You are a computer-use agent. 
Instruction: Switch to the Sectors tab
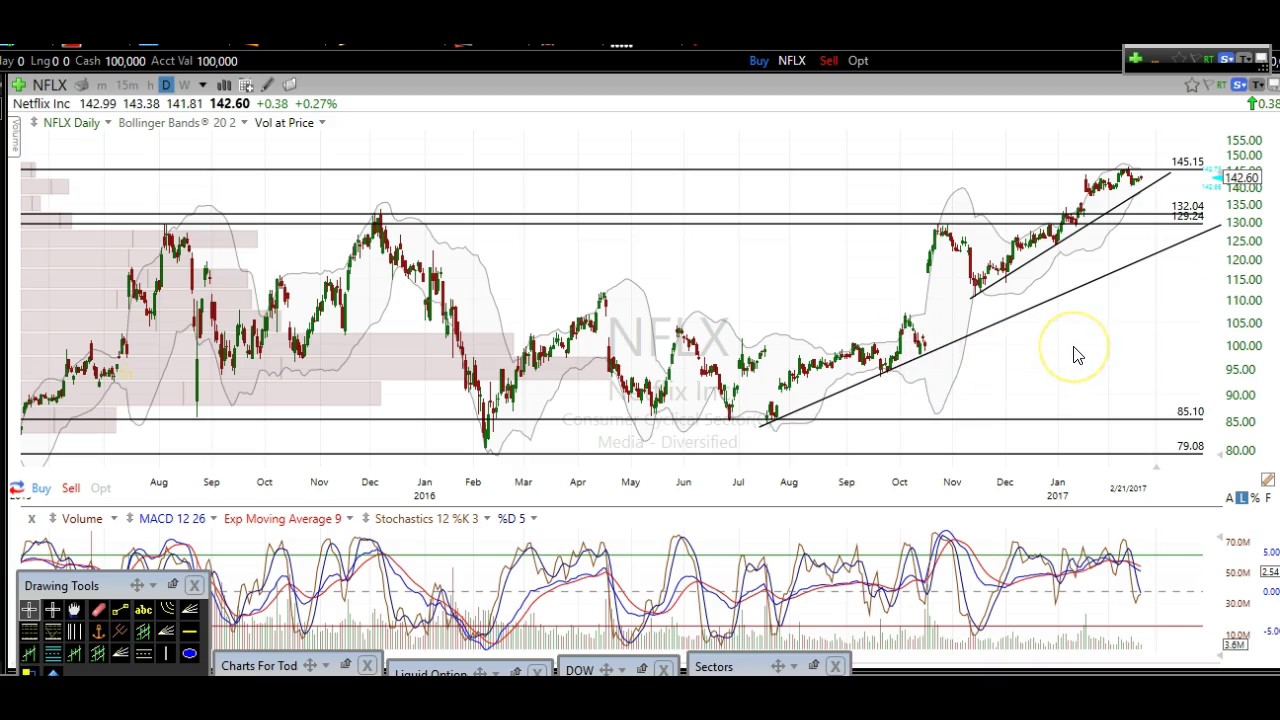pos(713,667)
